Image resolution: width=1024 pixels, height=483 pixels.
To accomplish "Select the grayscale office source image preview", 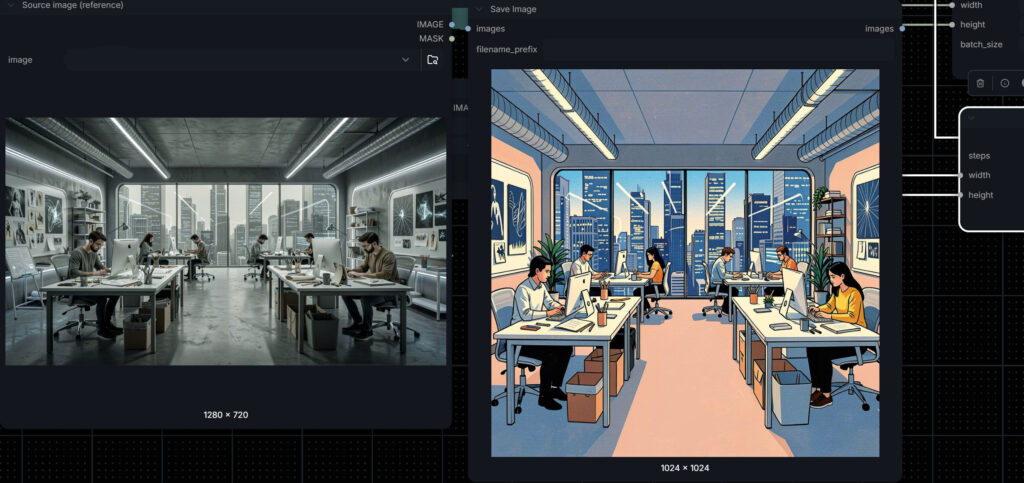I will click(226, 241).
